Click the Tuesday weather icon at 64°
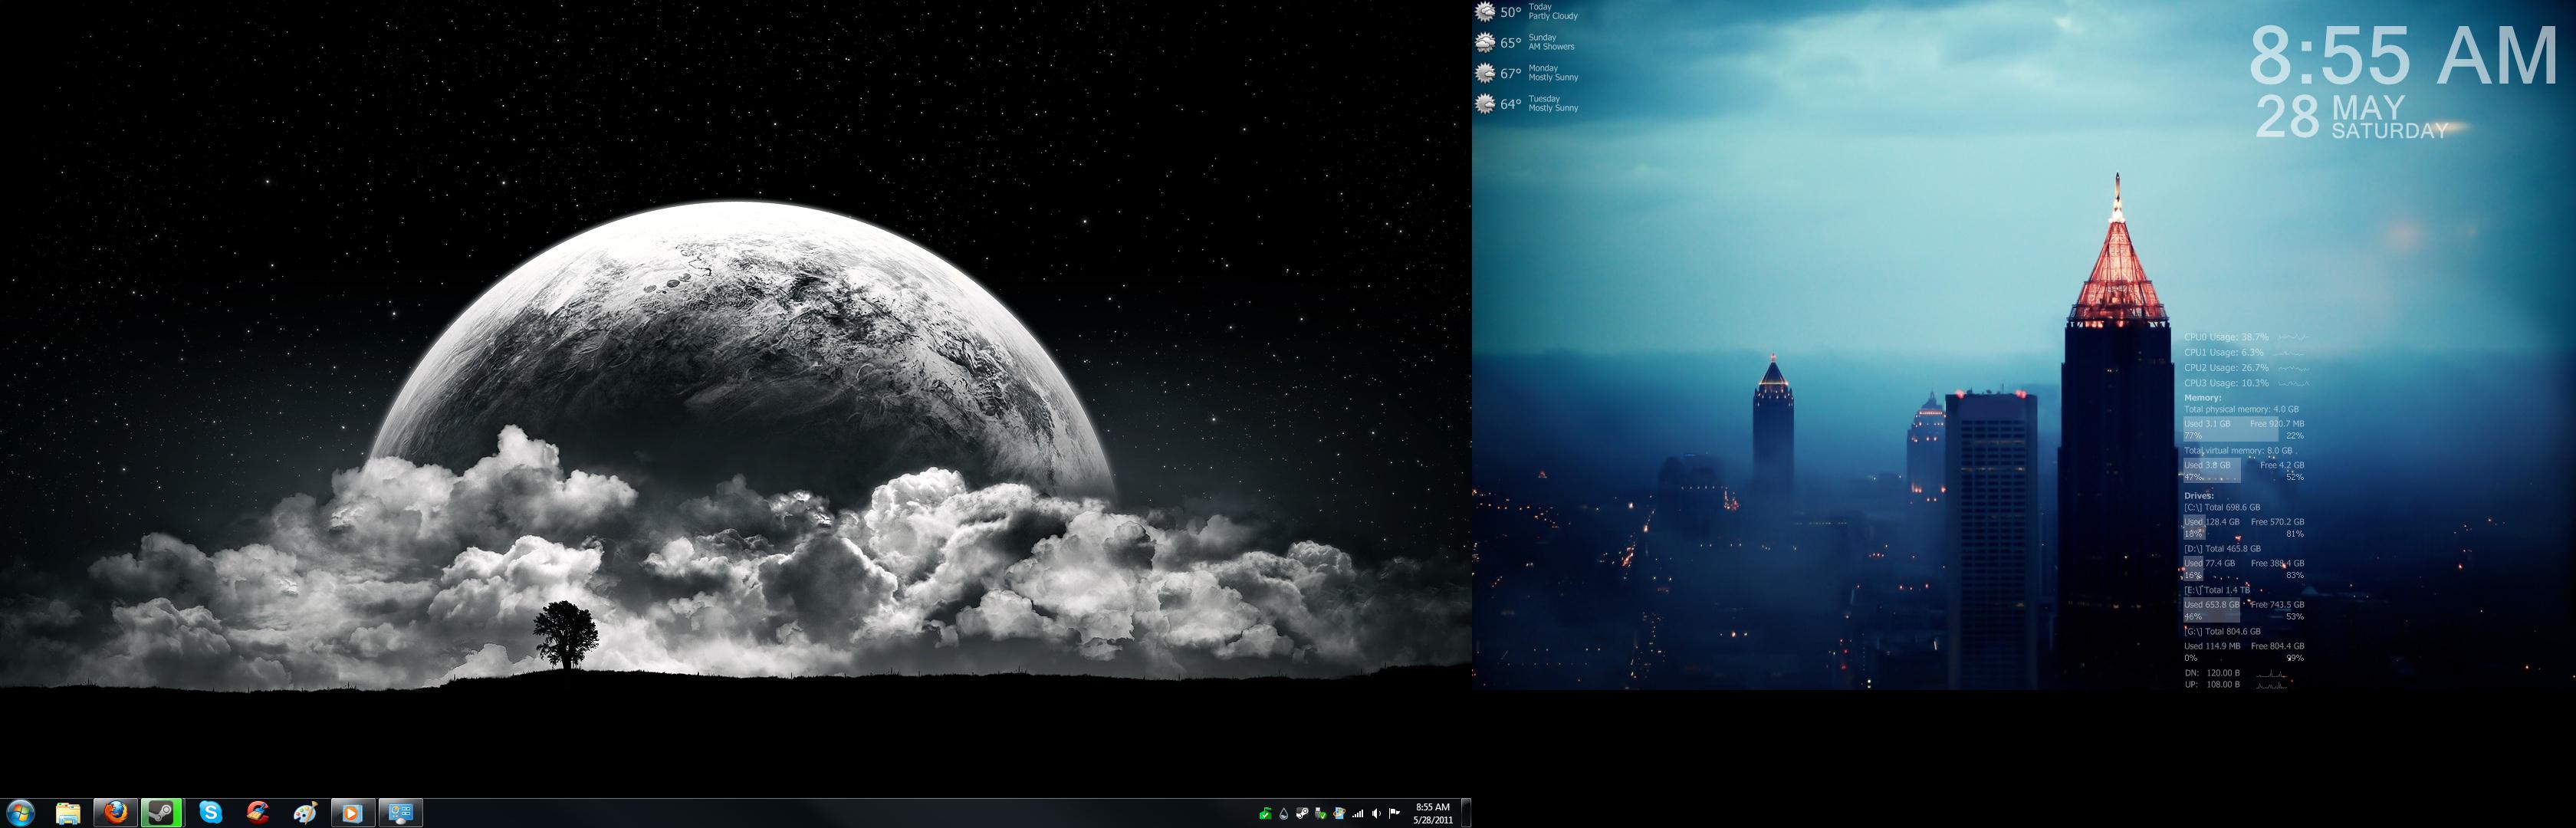The height and width of the screenshot is (828, 2576). 1485,104
